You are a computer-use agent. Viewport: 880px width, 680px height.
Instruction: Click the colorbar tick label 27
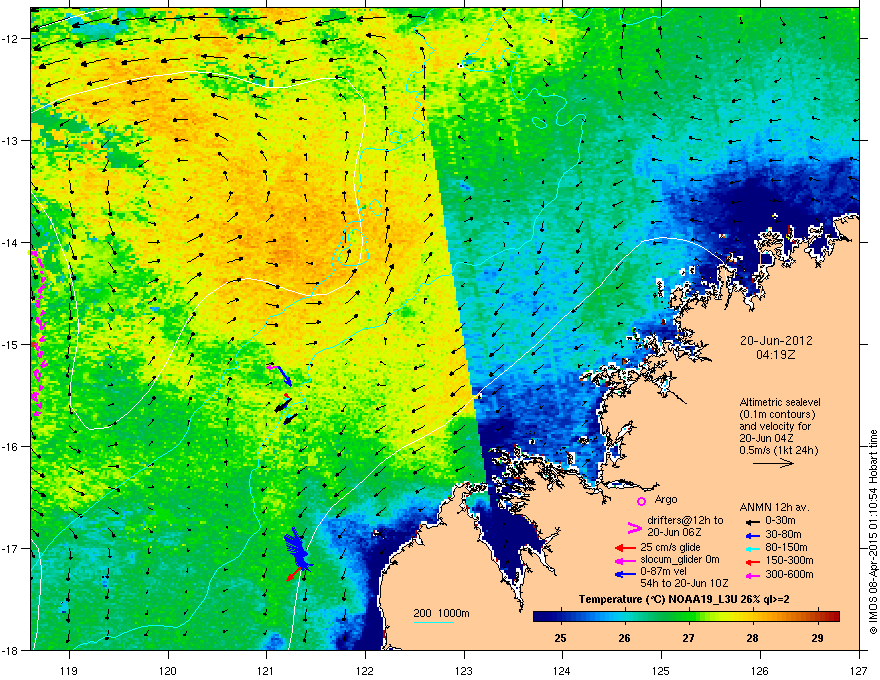coord(689,638)
